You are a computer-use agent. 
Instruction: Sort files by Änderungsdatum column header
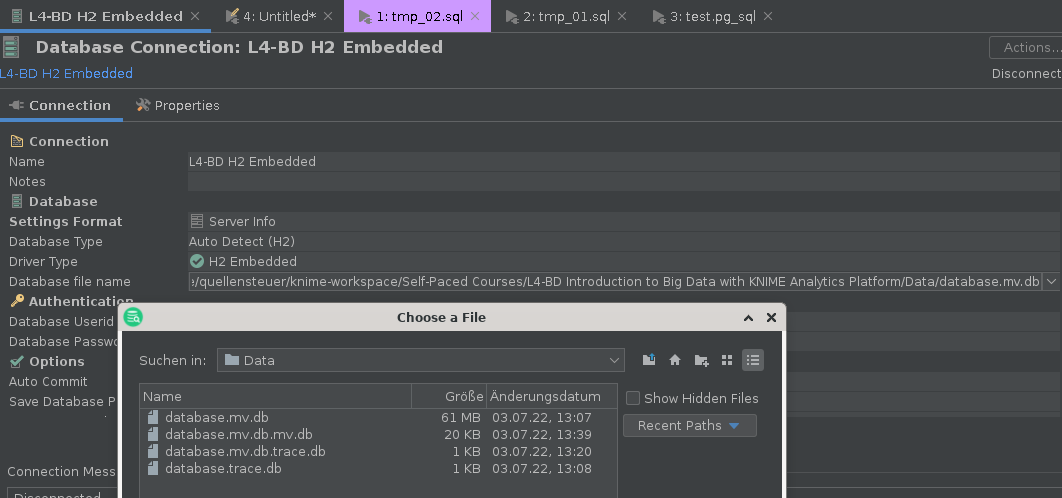pyautogui.click(x=546, y=397)
